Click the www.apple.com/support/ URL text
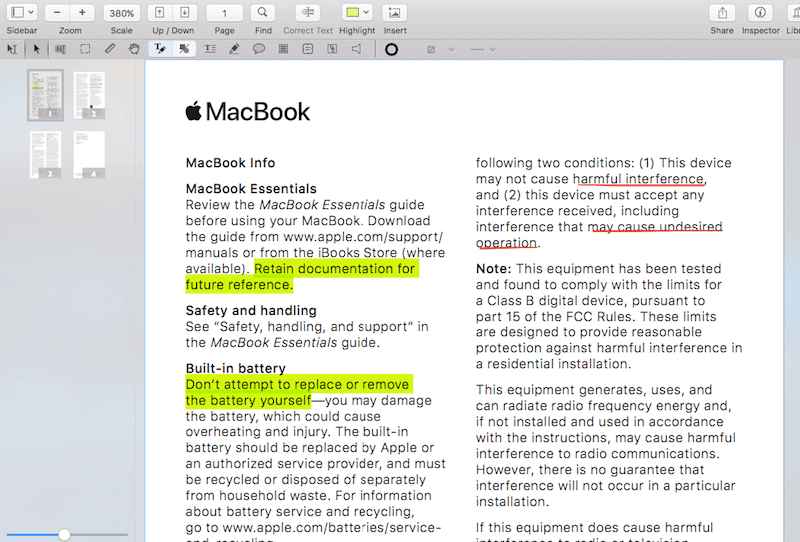The width and height of the screenshot is (800, 542). [363, 237]
